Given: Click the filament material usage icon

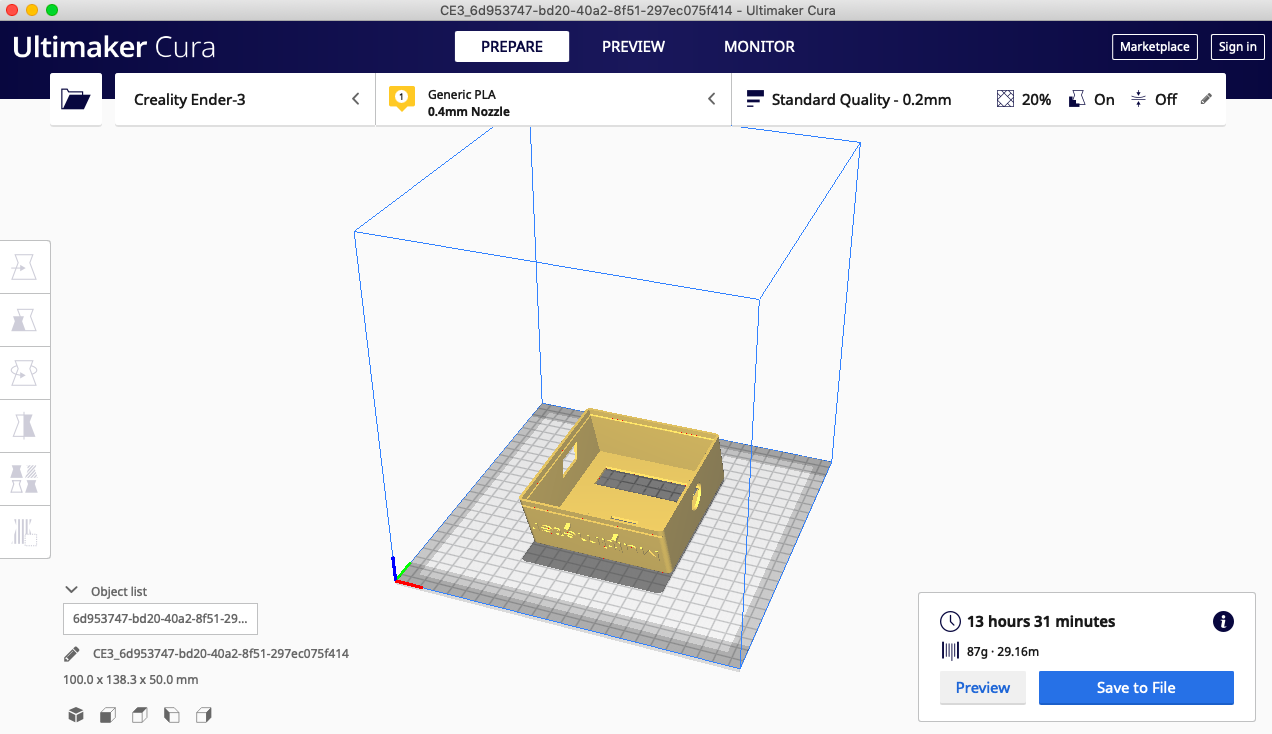Looking at the screenshot, I should 950,651.
